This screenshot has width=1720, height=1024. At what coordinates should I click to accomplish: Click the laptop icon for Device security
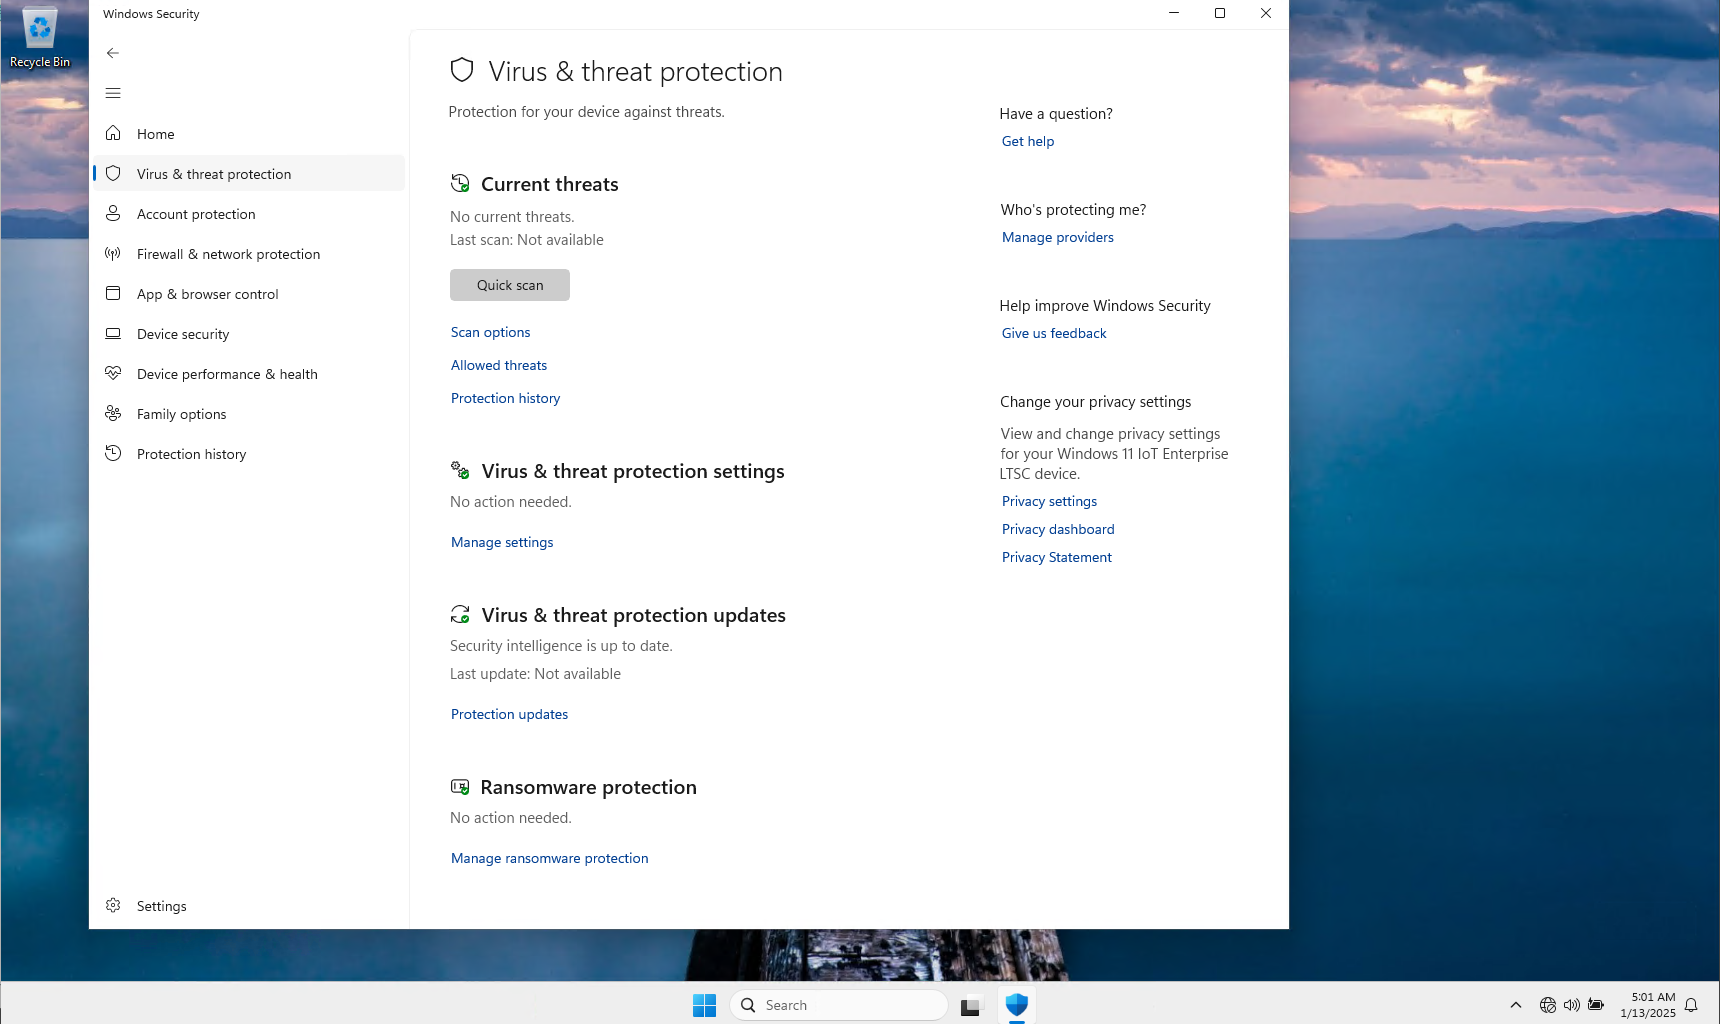(x=113, y=333)
